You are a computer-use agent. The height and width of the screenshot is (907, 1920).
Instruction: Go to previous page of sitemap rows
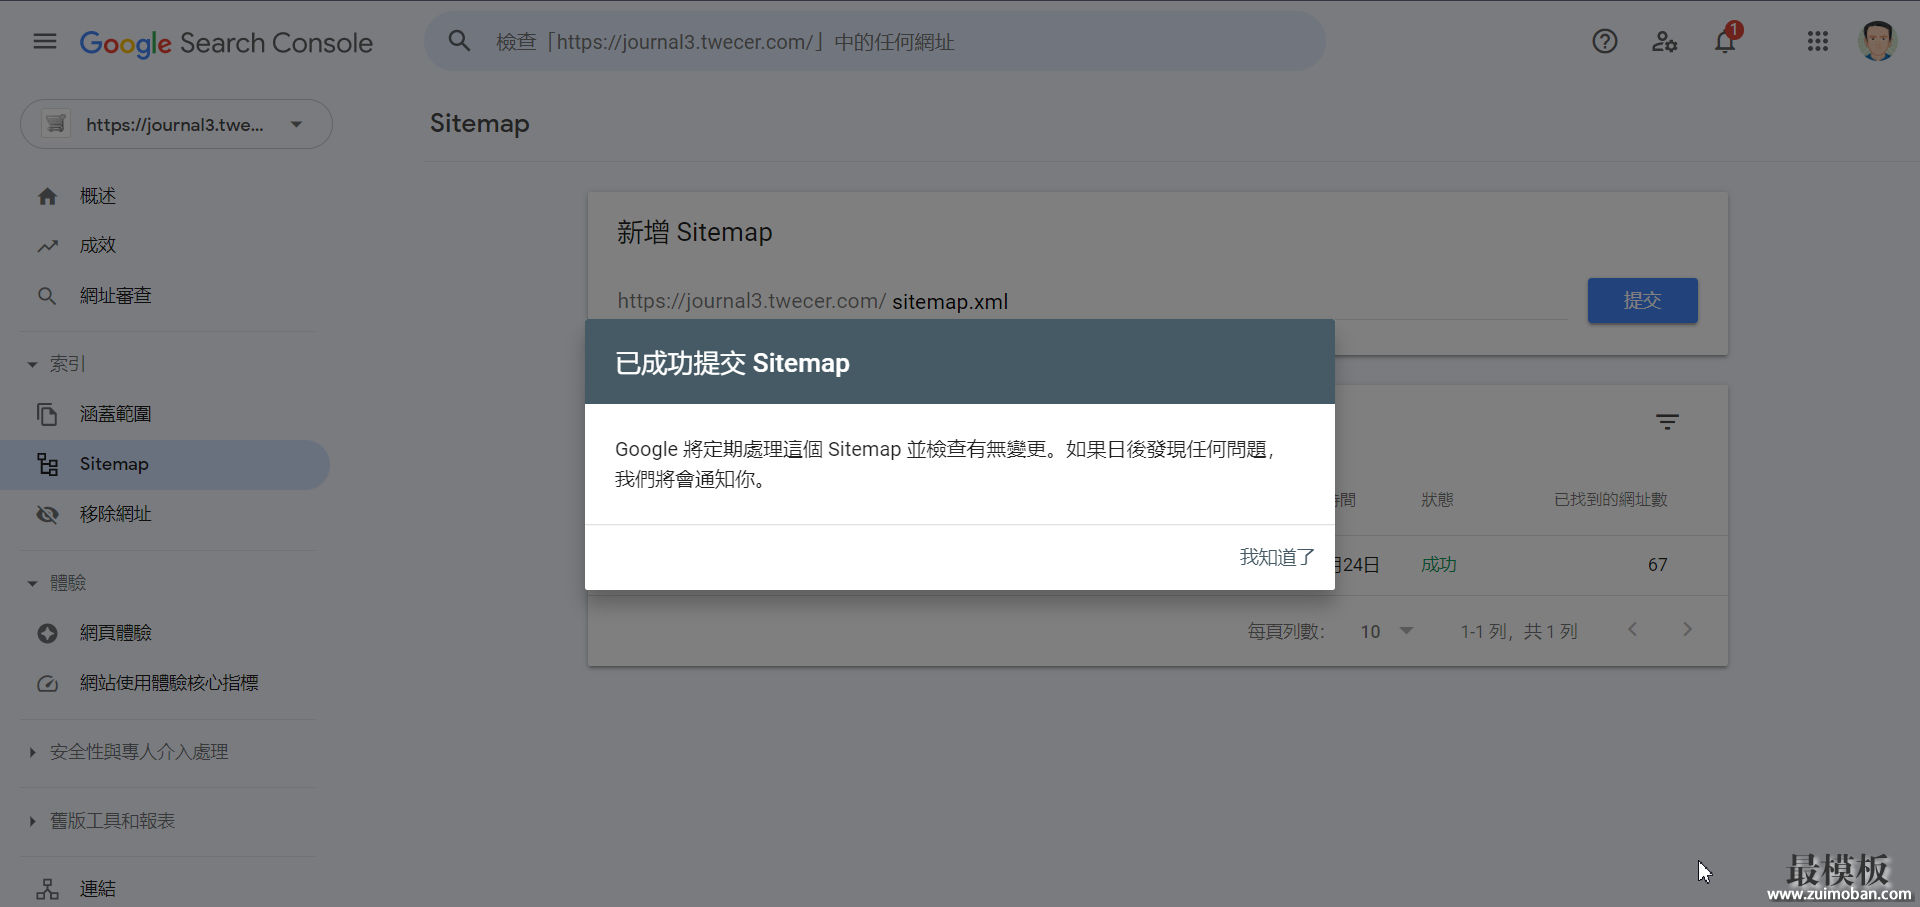coord(1632,630)
